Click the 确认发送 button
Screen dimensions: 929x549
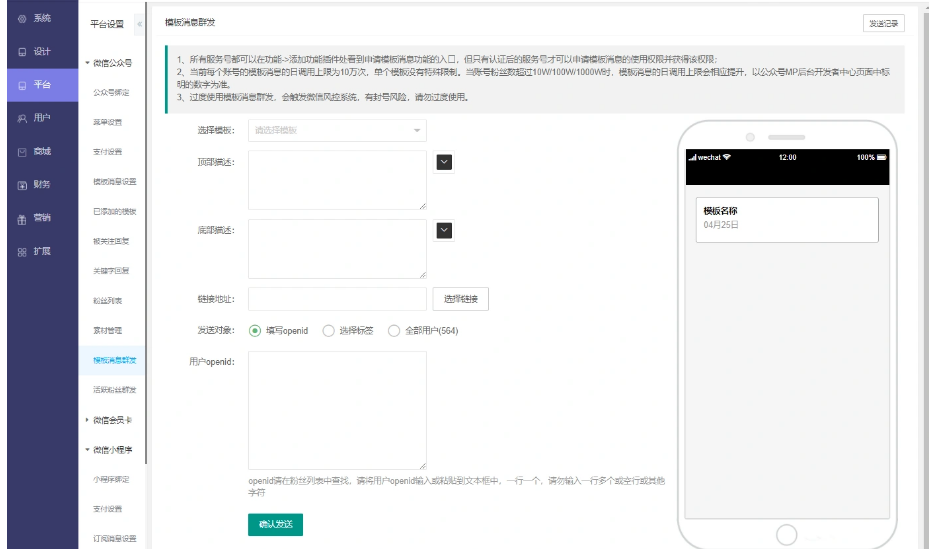click(275, 525)
